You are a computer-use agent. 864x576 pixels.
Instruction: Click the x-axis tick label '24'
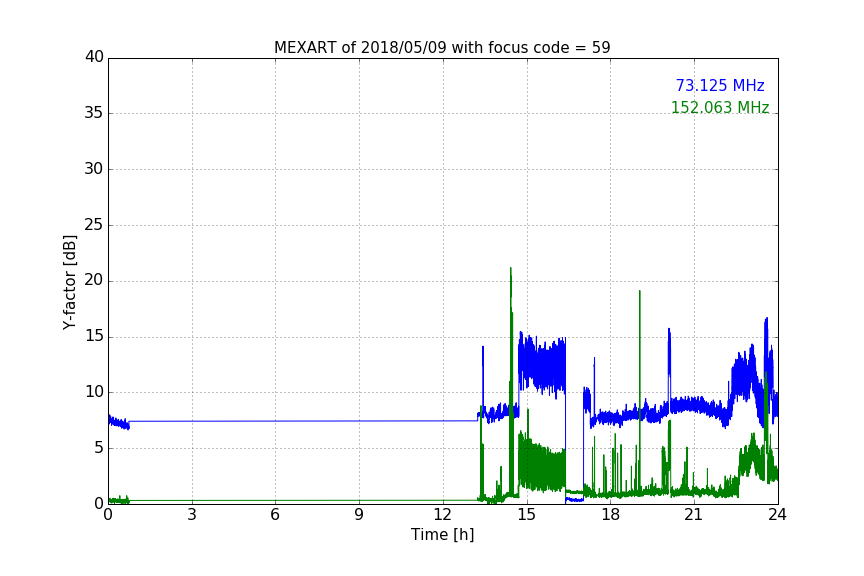(777, 515)
